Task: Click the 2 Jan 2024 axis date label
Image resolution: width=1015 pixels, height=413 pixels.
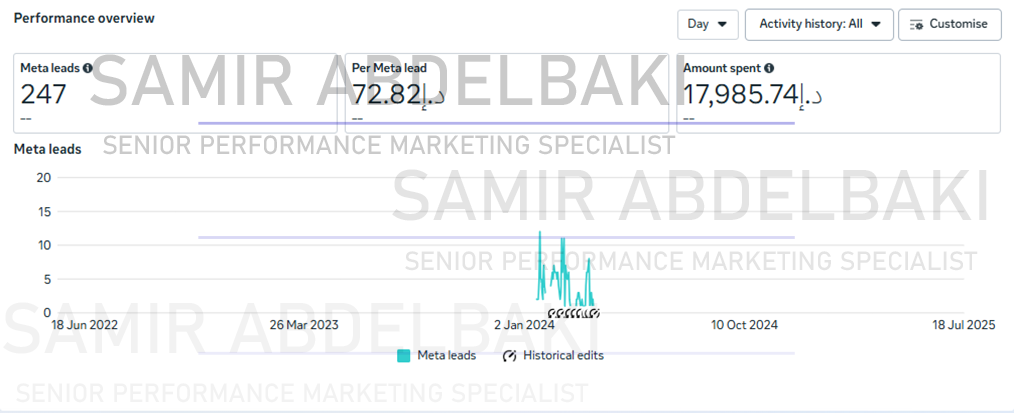Action: 524,325
